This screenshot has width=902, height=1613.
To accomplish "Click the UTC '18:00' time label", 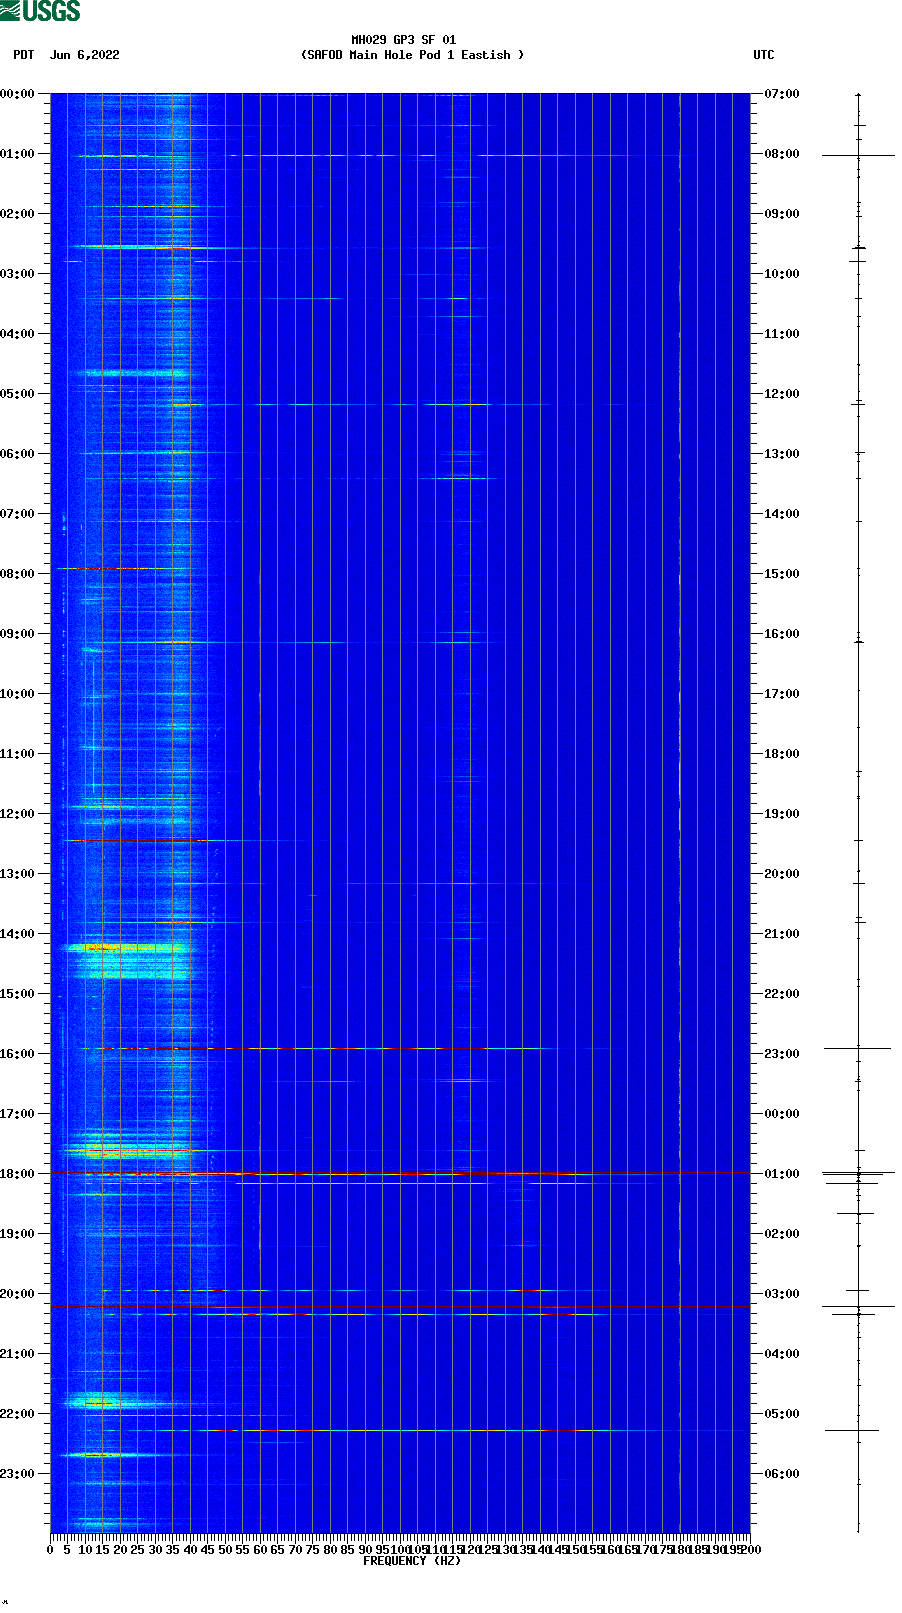I will (x=782, y=754).
